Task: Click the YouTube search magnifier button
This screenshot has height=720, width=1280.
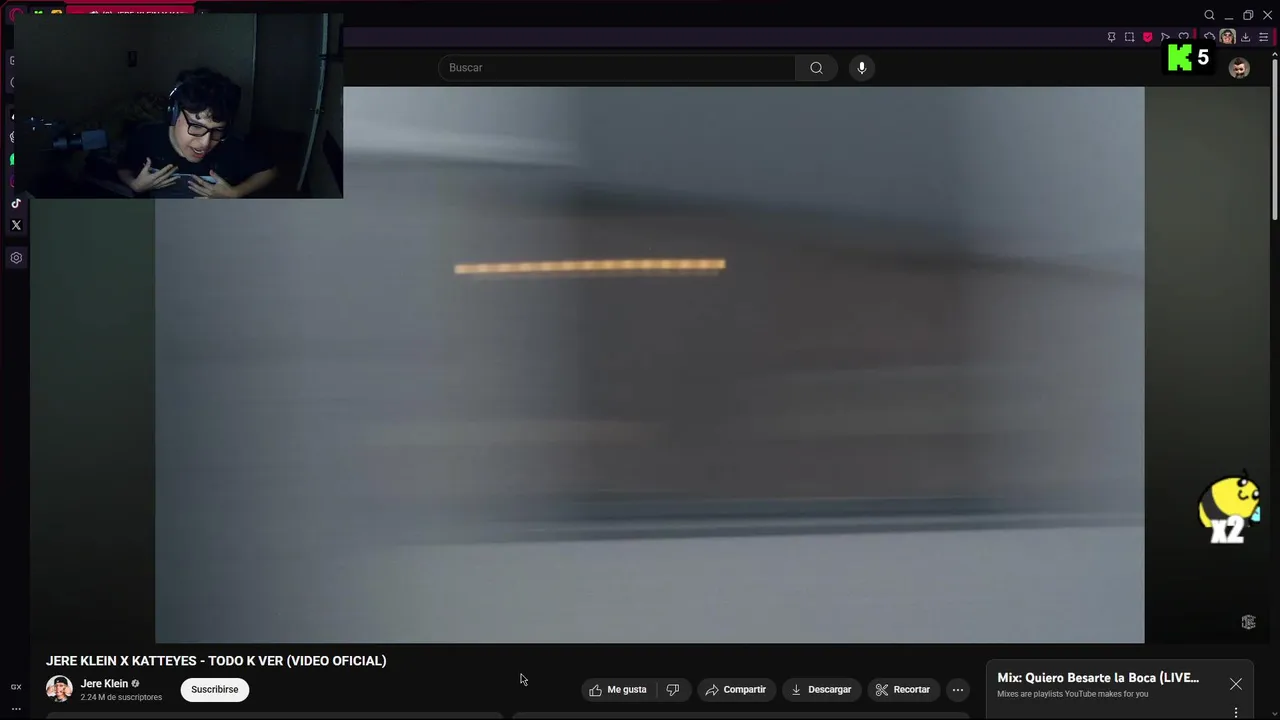Action: click(816, 68)
